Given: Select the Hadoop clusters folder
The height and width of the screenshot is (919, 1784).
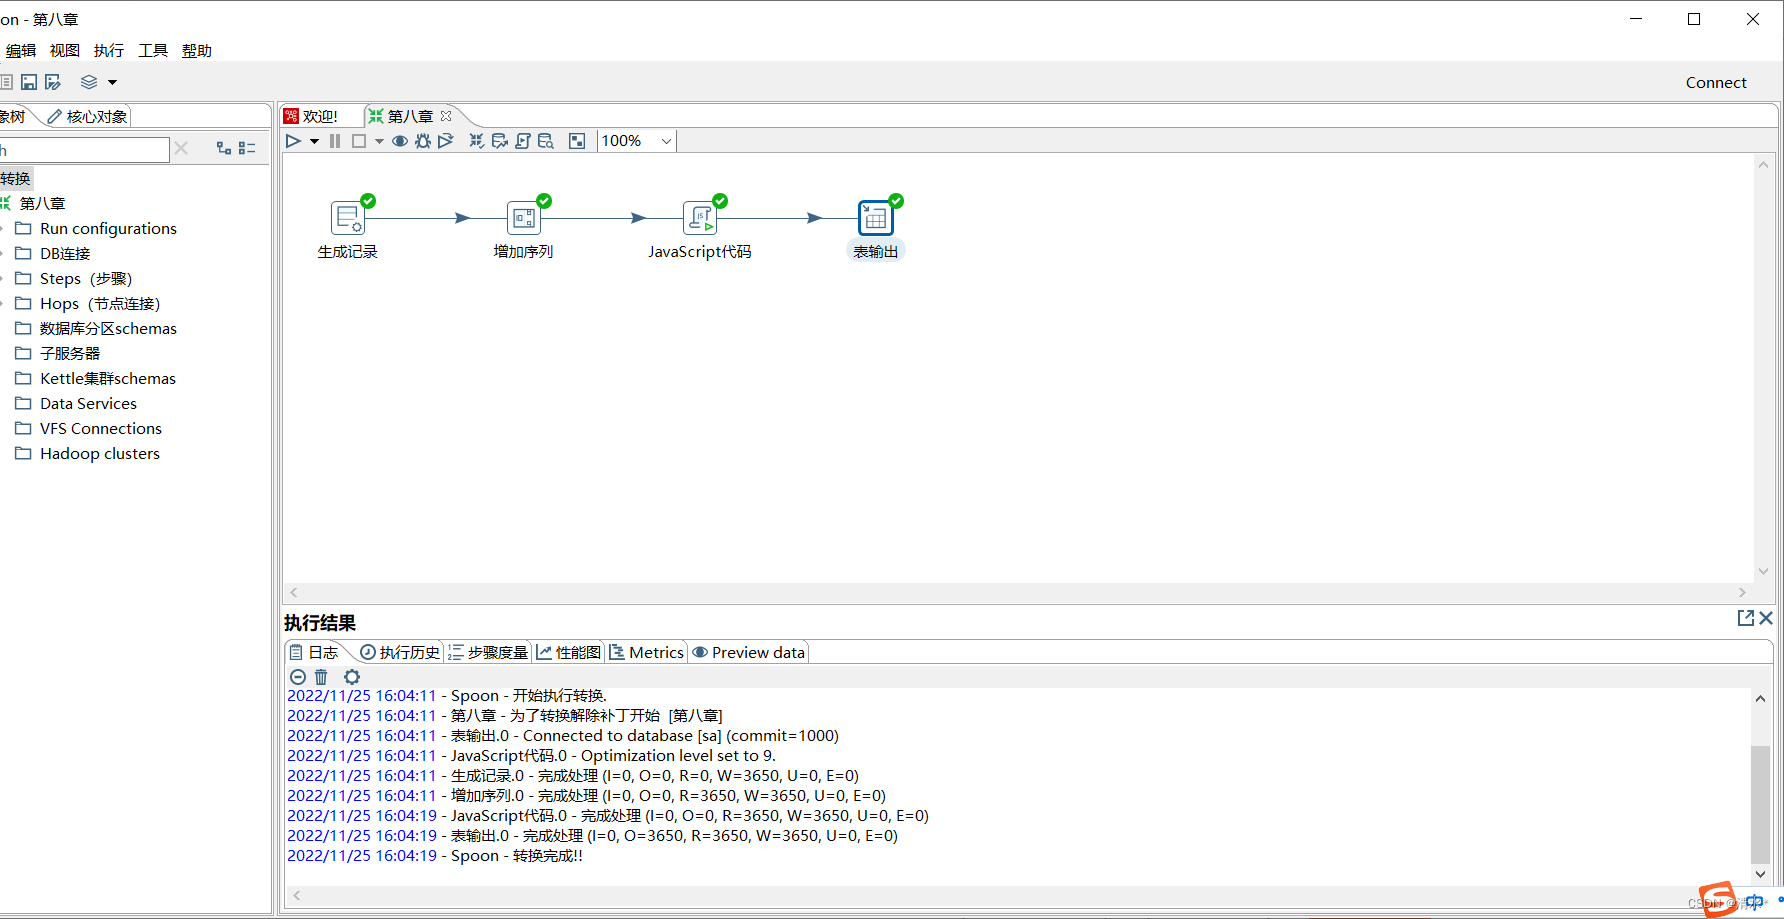Looking at the screenshot, I should coord(100,454).
